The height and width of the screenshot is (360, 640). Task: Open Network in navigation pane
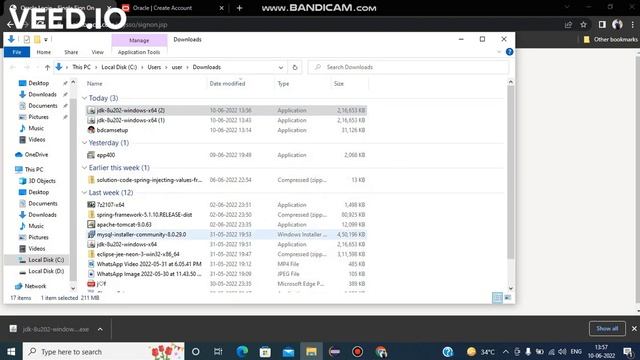tap(35, 286)
